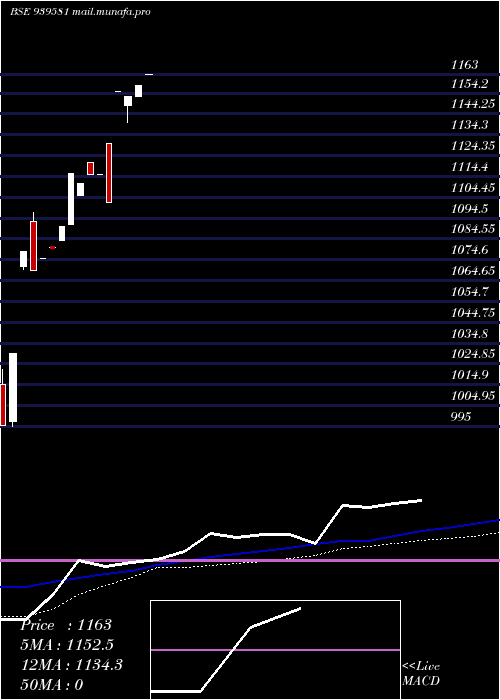Click the 995 price axis label
The height and width of the screenshot is (700, 500).
(x=461, y=417)
